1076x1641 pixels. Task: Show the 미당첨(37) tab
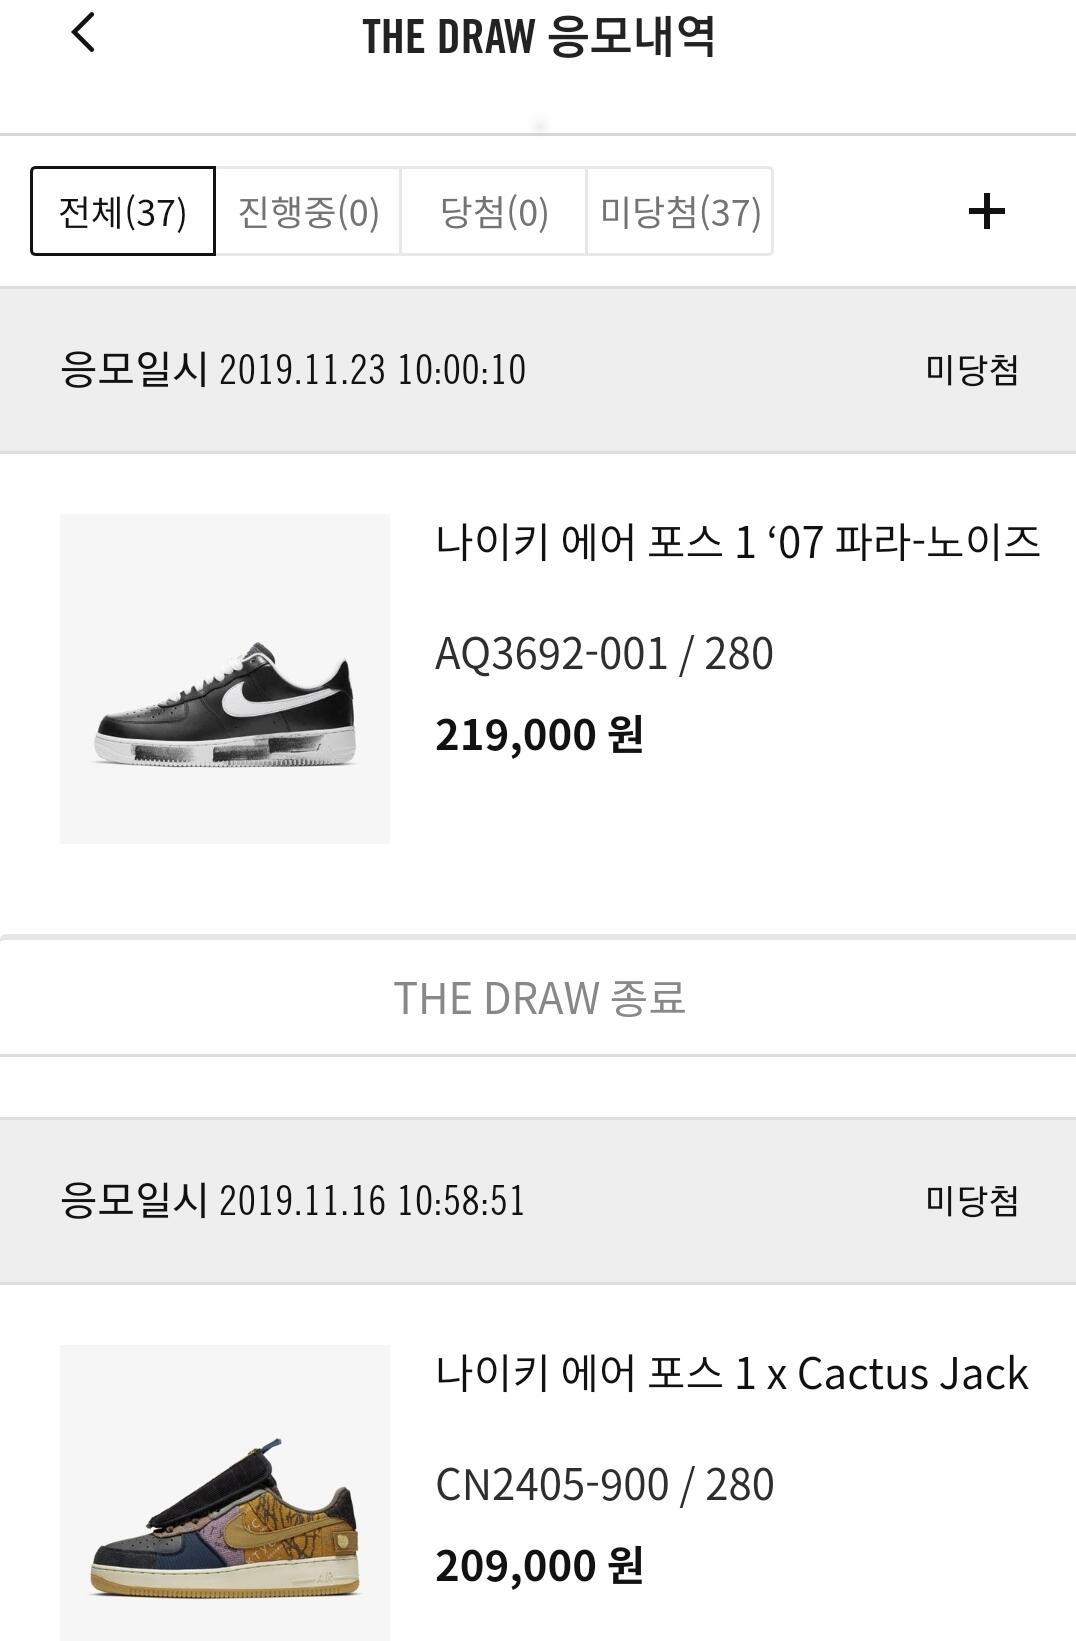tap(680, 211)
